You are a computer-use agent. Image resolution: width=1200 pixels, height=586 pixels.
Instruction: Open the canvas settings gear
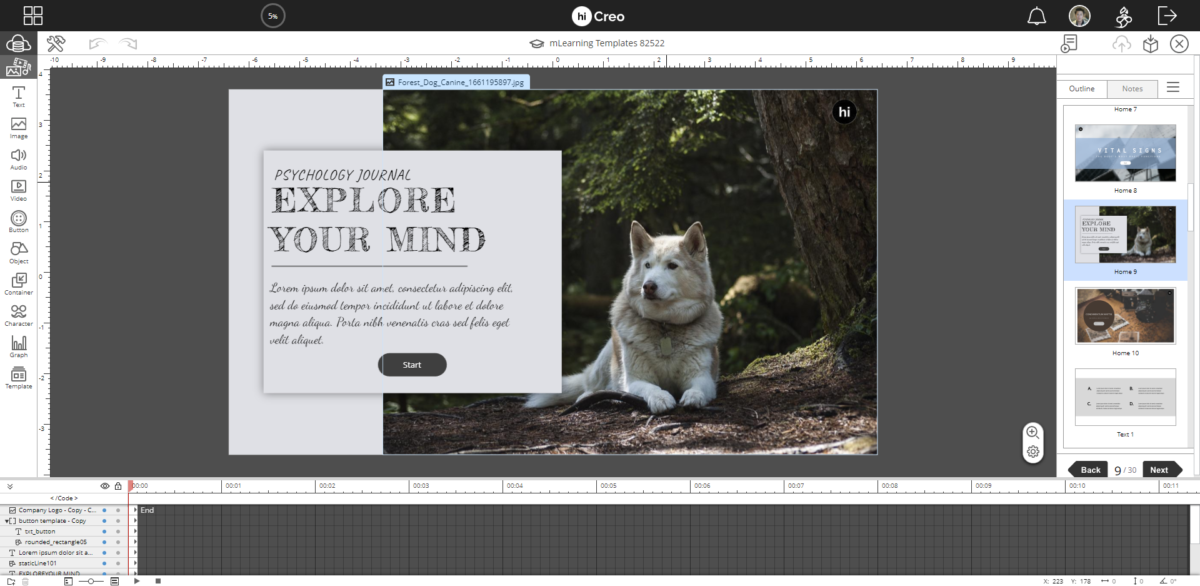(x=1033, y=451)
